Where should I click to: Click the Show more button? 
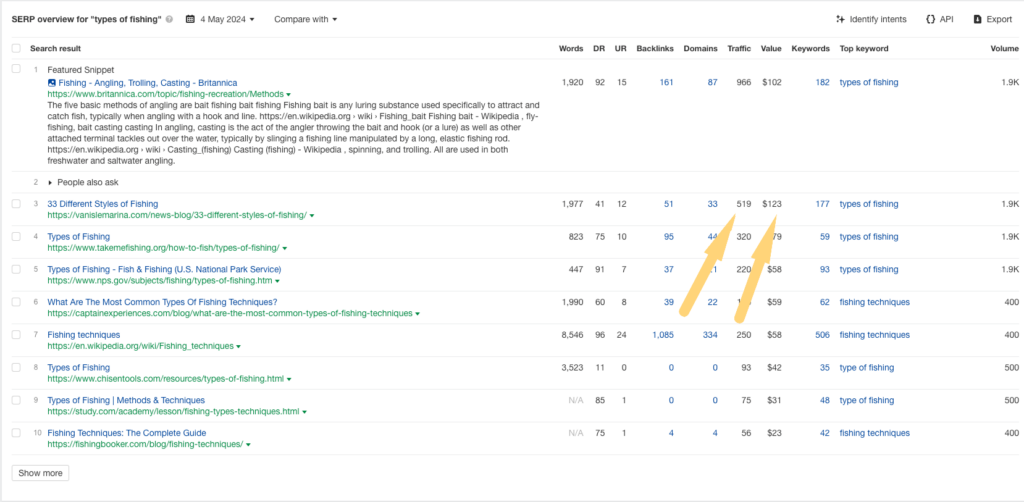point(40,473)
